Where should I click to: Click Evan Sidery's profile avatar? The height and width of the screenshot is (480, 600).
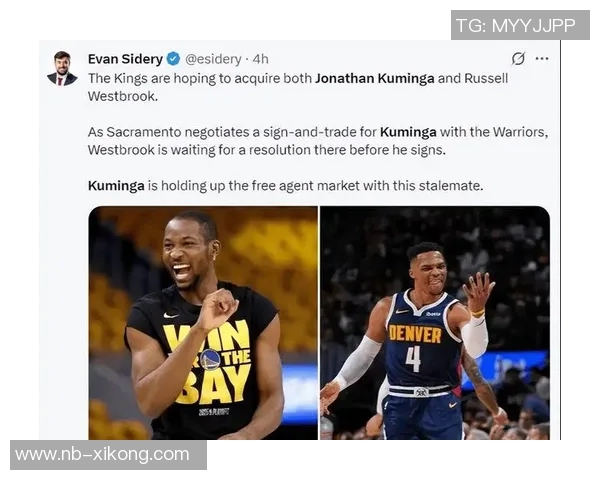click(x=62, y=68)
